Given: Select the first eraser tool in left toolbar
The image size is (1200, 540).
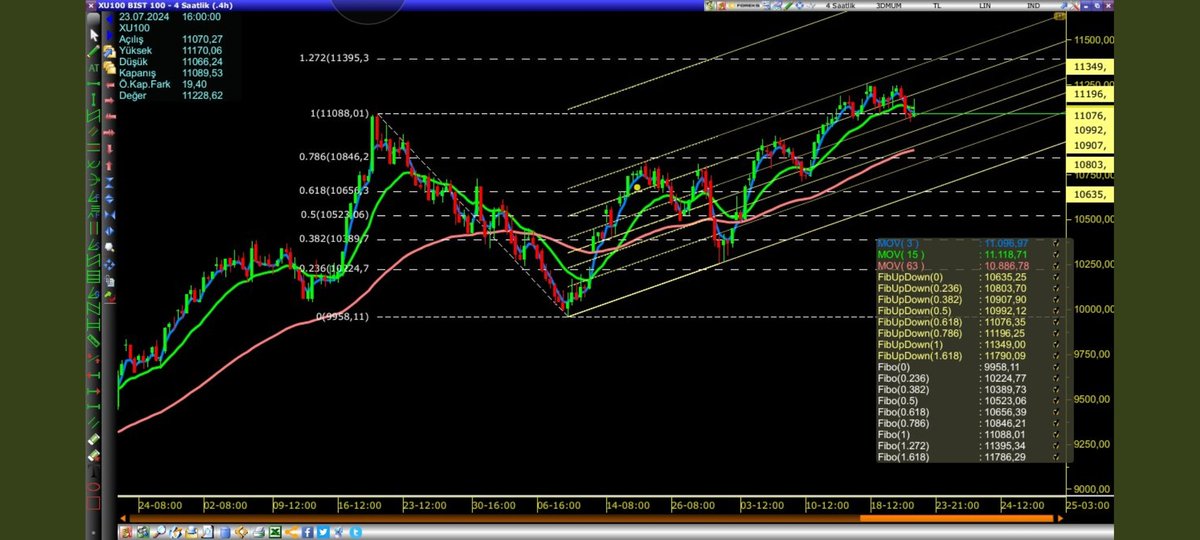Looking at the screenshot, I should point(94,439).
